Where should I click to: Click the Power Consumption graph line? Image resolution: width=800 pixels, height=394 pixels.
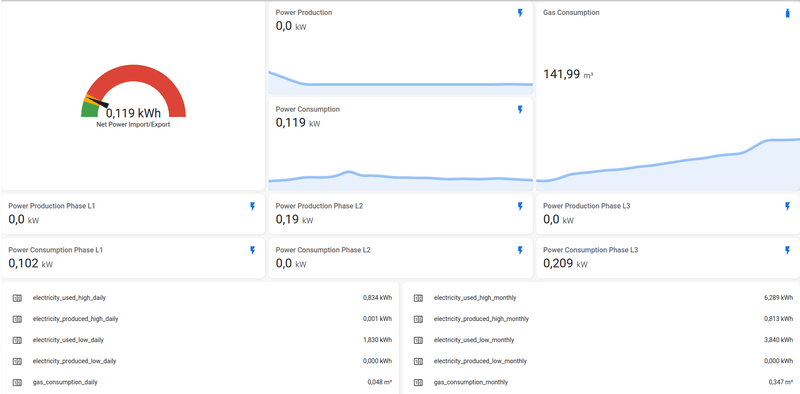401,177
